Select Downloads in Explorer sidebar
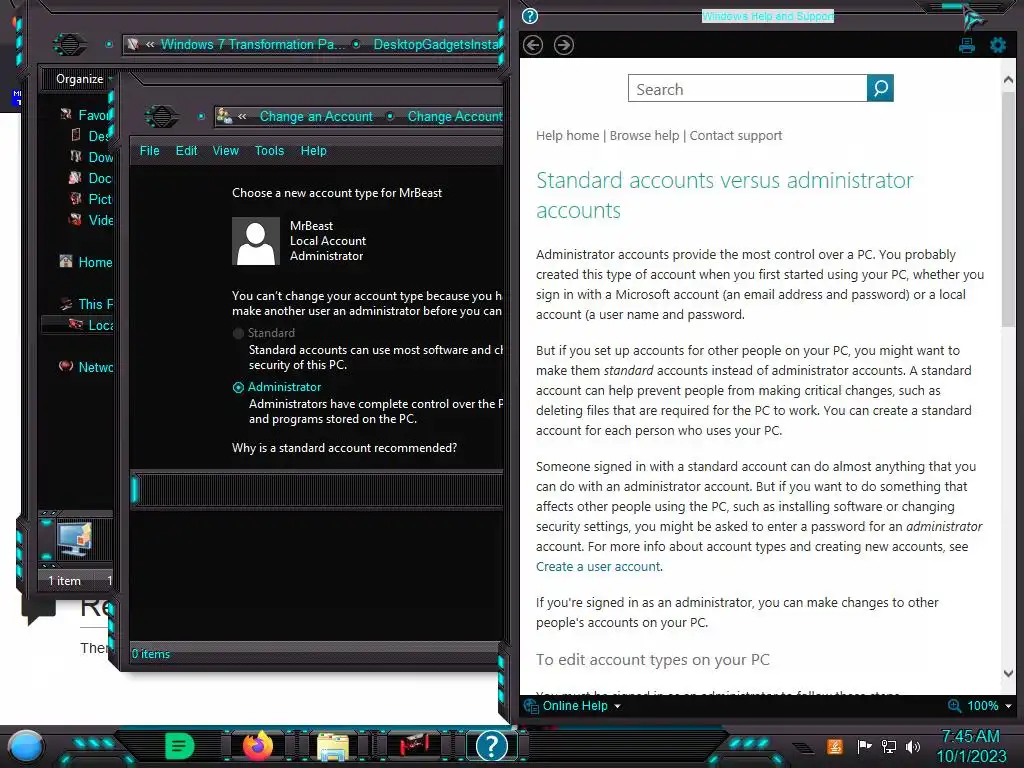Viewport: 1024px width, 768px height. (x=91, y=157)
